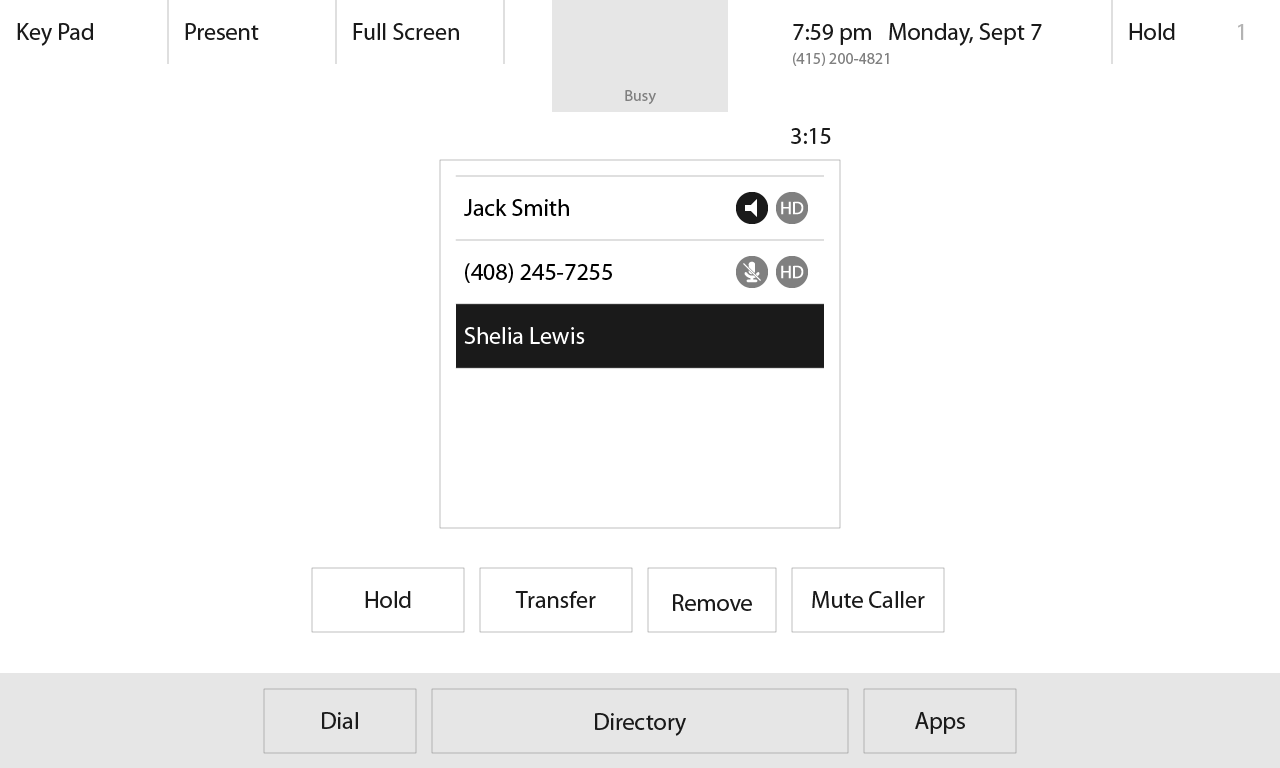Click the HD badge beside Jack Smith
1280x768 pixels.
tap(792, 208)
